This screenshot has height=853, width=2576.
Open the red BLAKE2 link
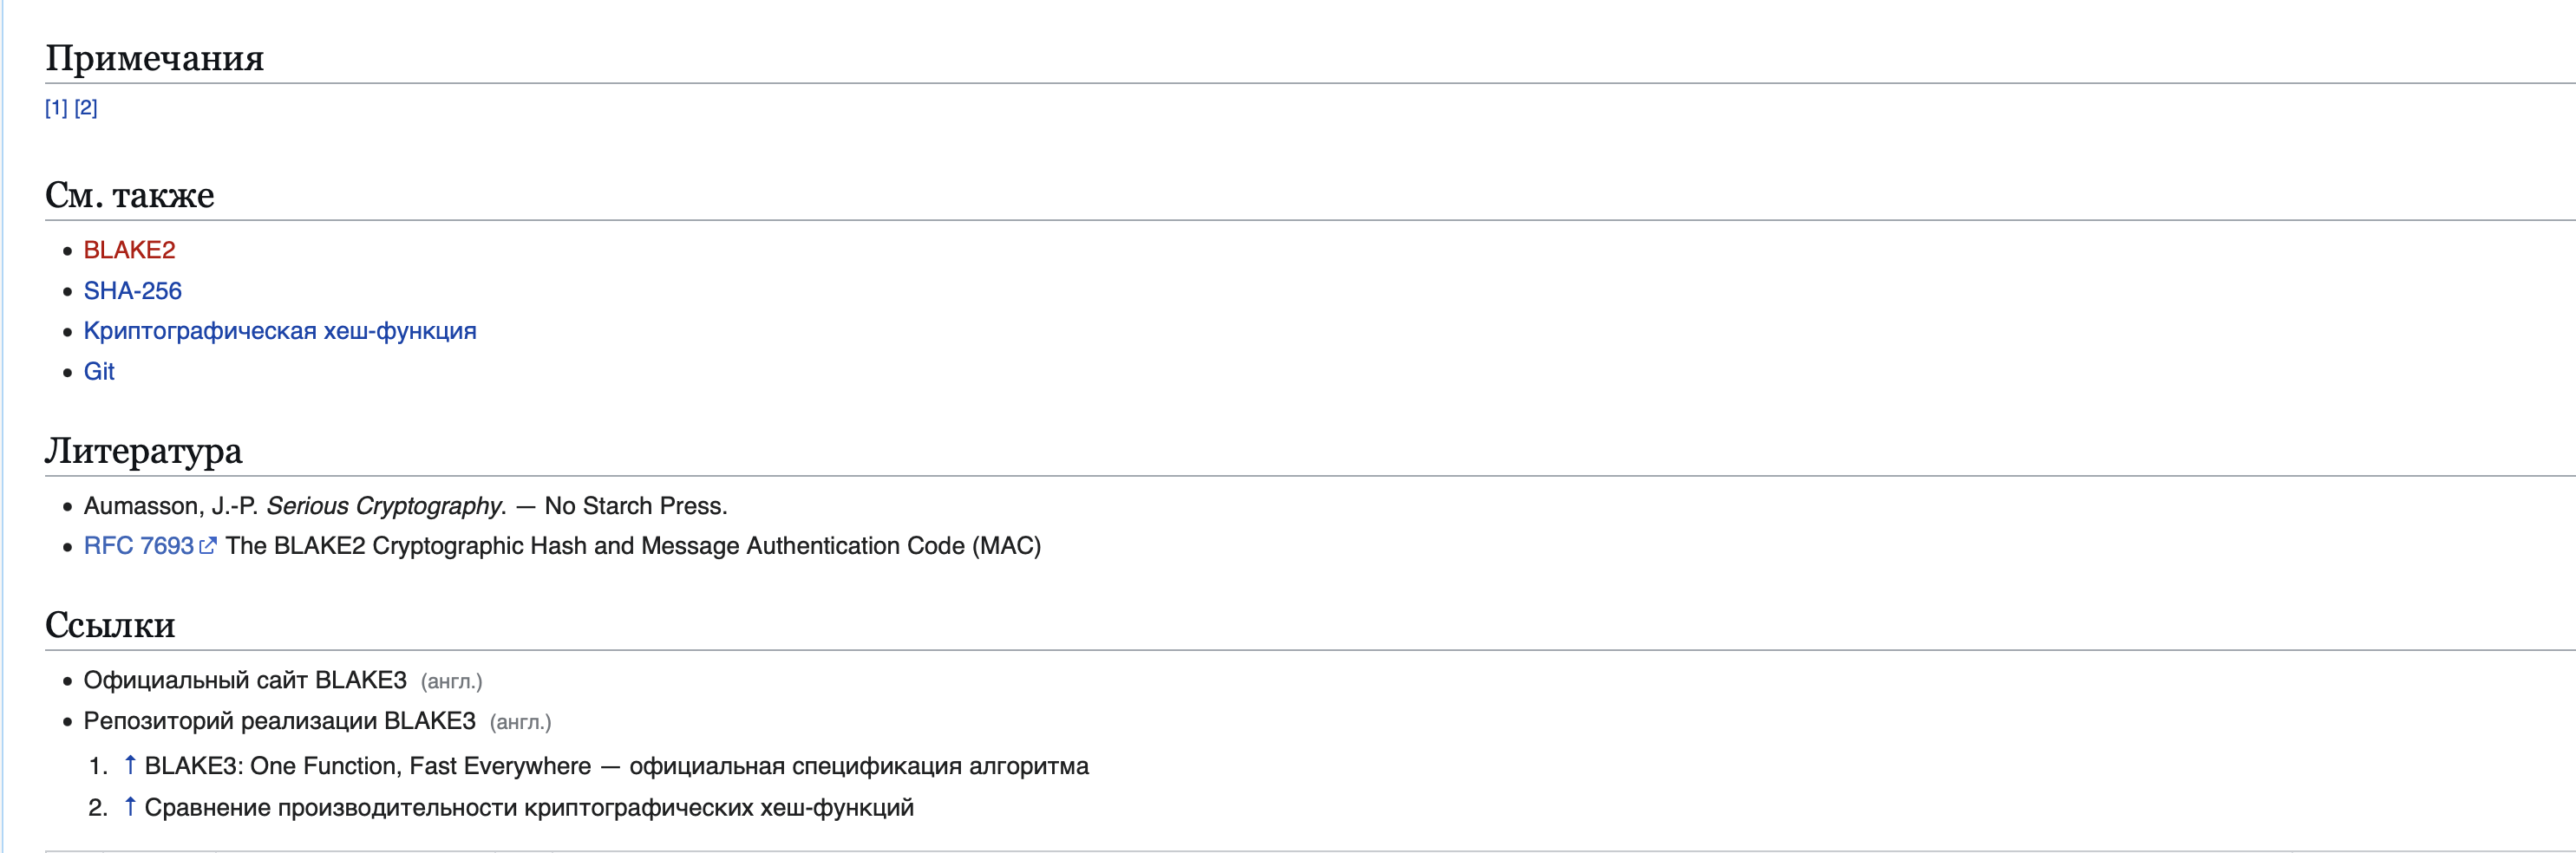point(129,250)
